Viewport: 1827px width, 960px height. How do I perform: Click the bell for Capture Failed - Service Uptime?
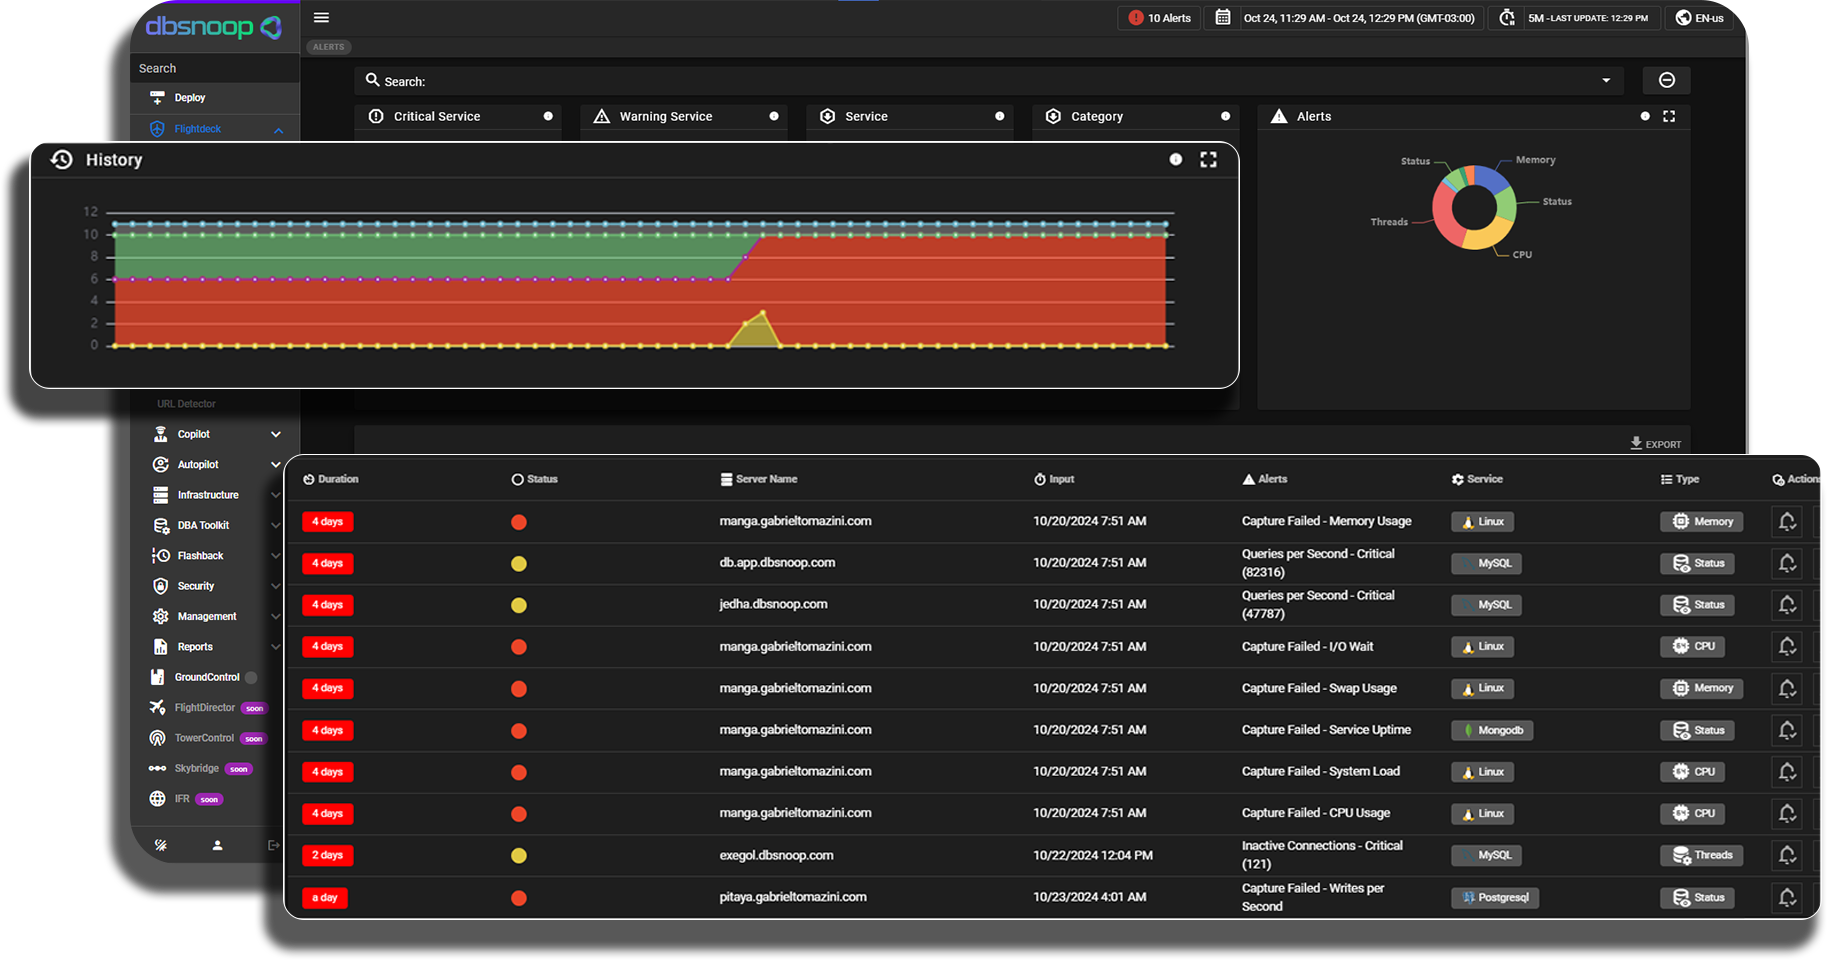click(x=1788, y=730)
